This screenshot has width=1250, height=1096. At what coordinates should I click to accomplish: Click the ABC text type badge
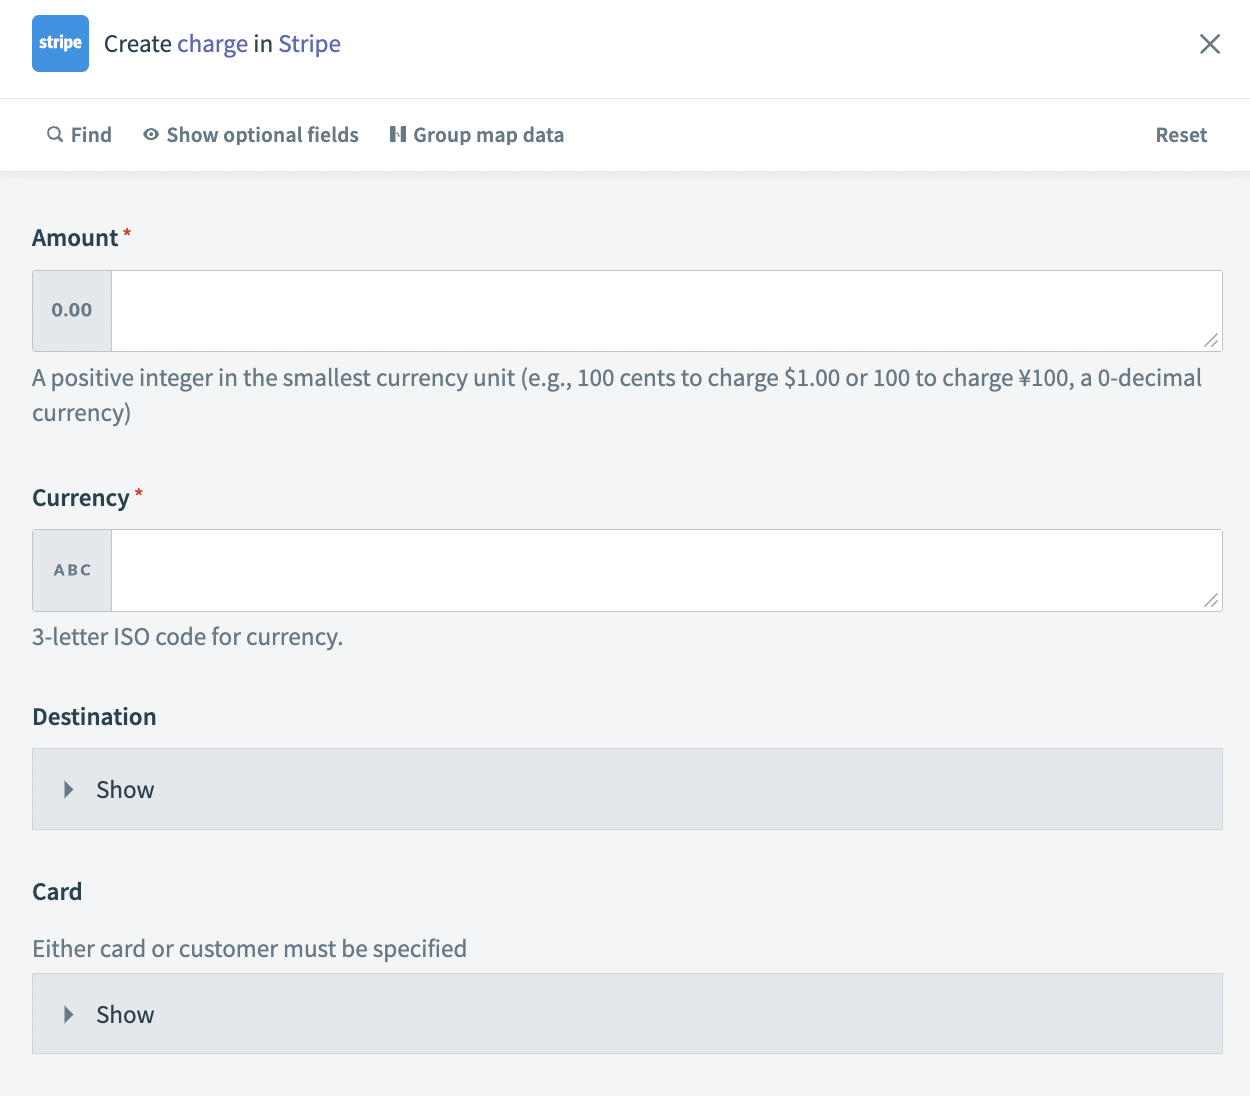tap(72, 570)
